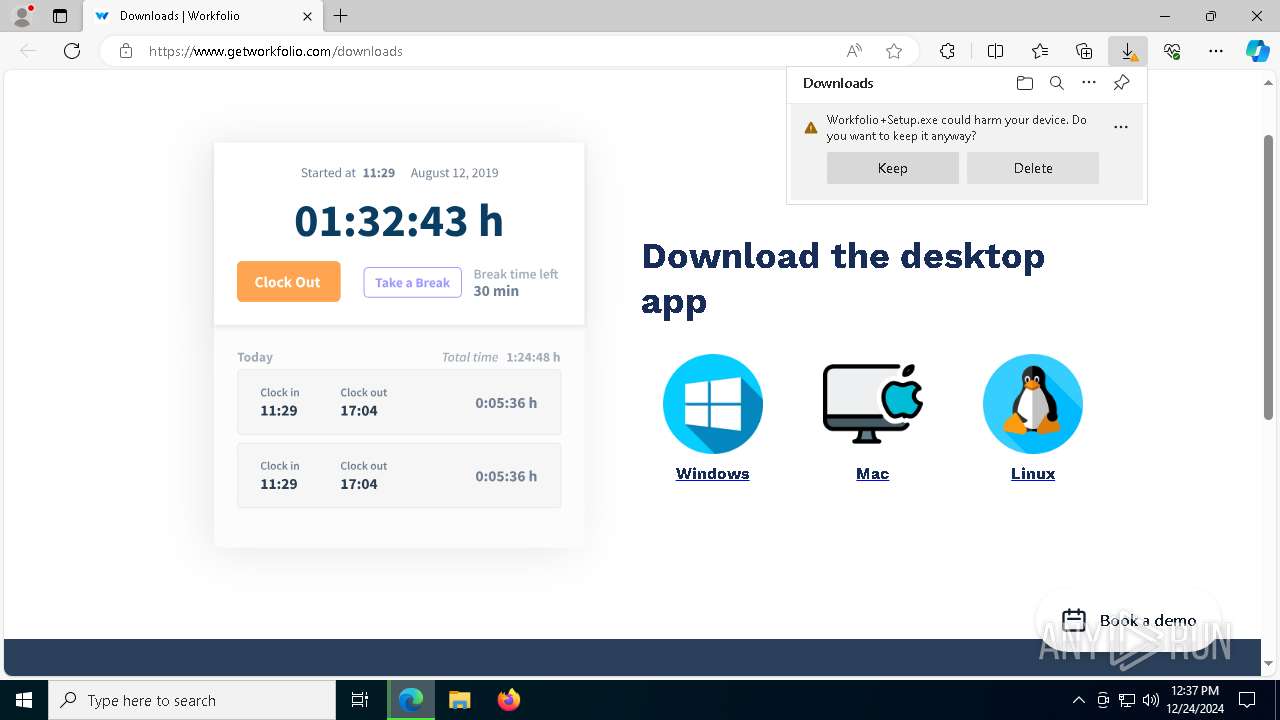Click the Clock Out button
The image size is (1280, 720).
[x=288, y=282]
